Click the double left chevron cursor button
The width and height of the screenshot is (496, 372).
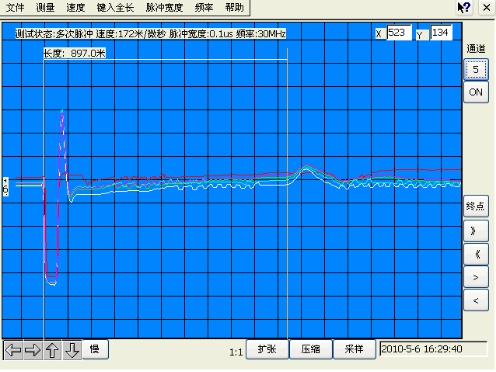(476, 254)
